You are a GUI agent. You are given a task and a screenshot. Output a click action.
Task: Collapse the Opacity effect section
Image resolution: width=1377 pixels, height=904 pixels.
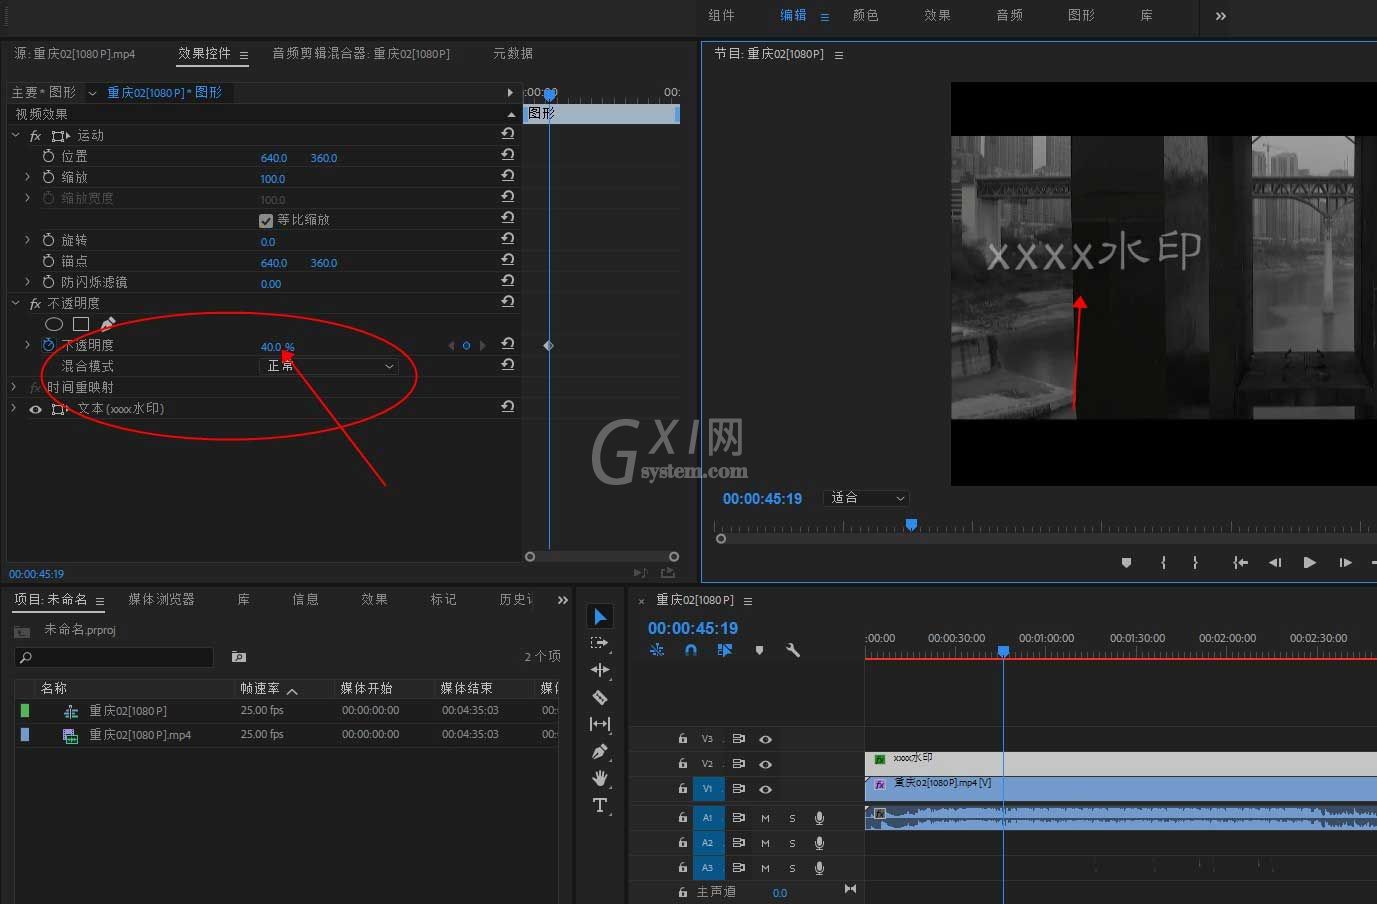point(15,303)
